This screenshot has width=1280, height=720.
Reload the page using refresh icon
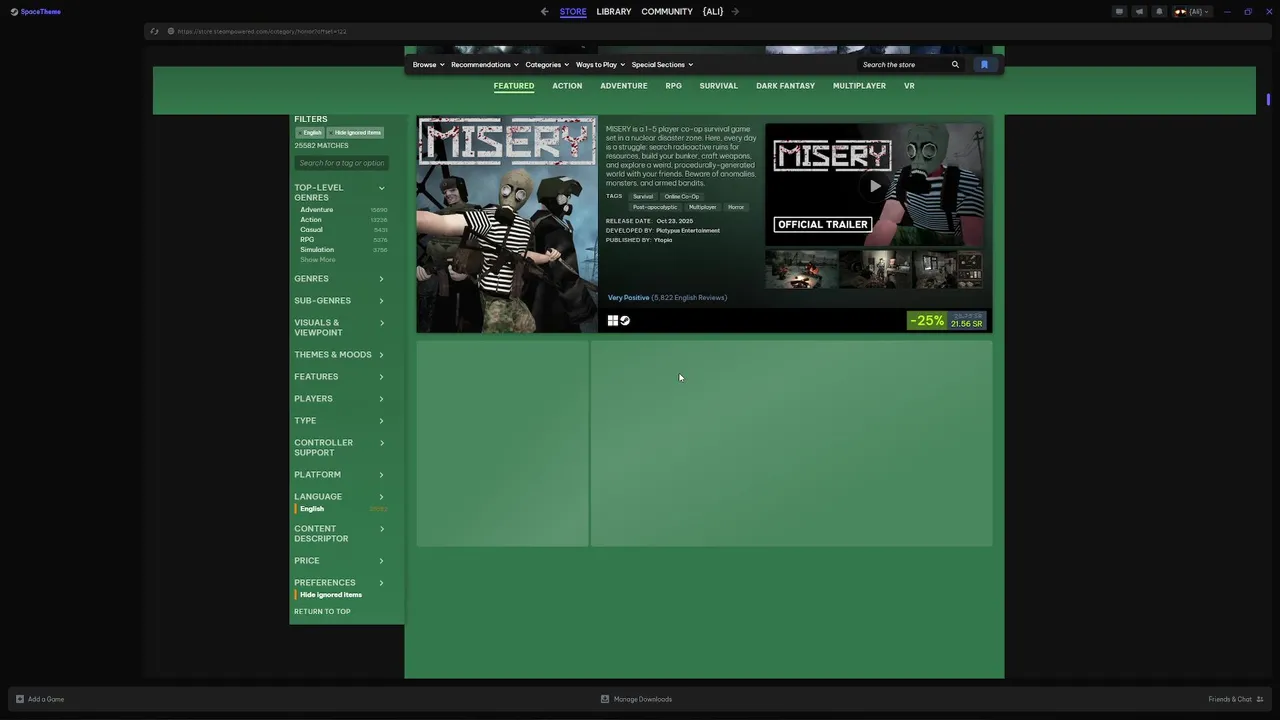[x=154, y=31]
